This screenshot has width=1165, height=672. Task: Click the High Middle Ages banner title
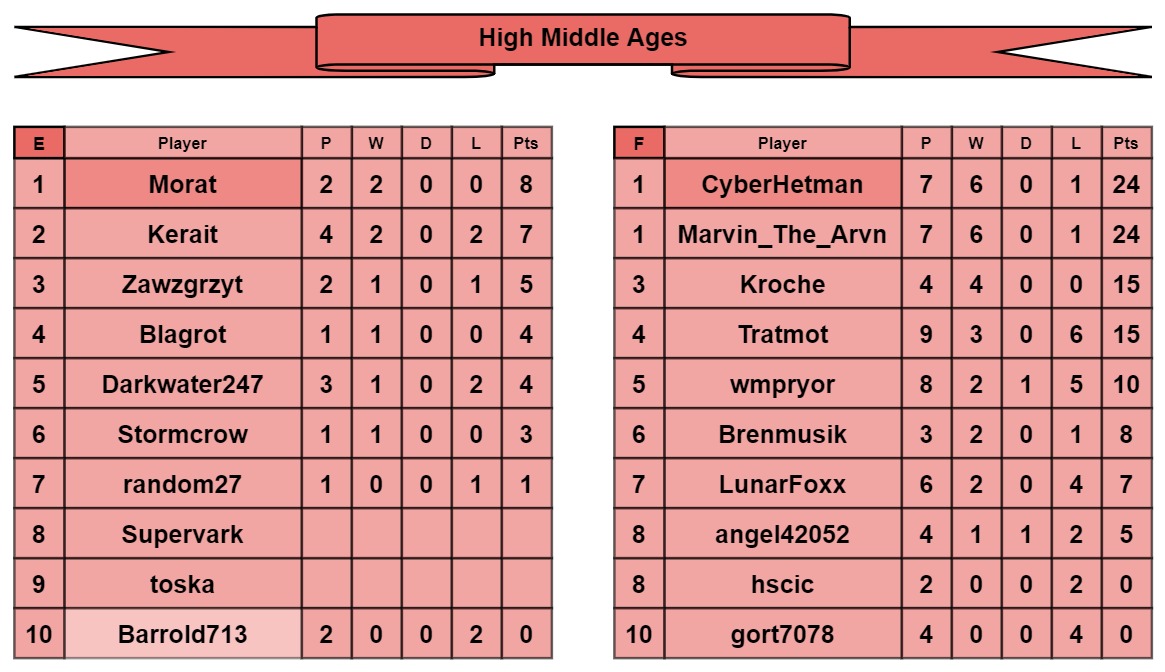582,39
